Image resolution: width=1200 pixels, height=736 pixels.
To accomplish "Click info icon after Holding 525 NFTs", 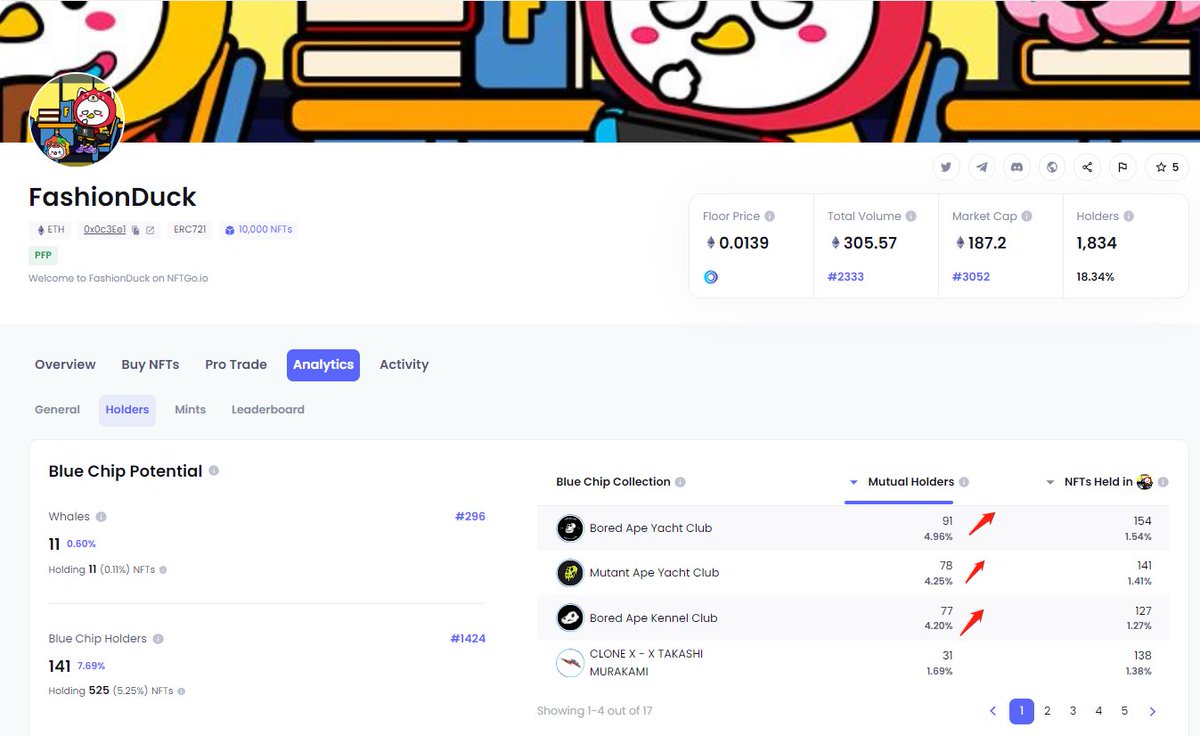I will (181, 691).
